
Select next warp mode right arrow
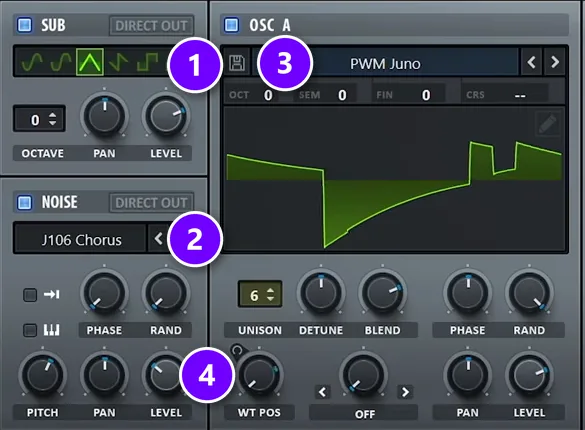click(x=405, y=392)
